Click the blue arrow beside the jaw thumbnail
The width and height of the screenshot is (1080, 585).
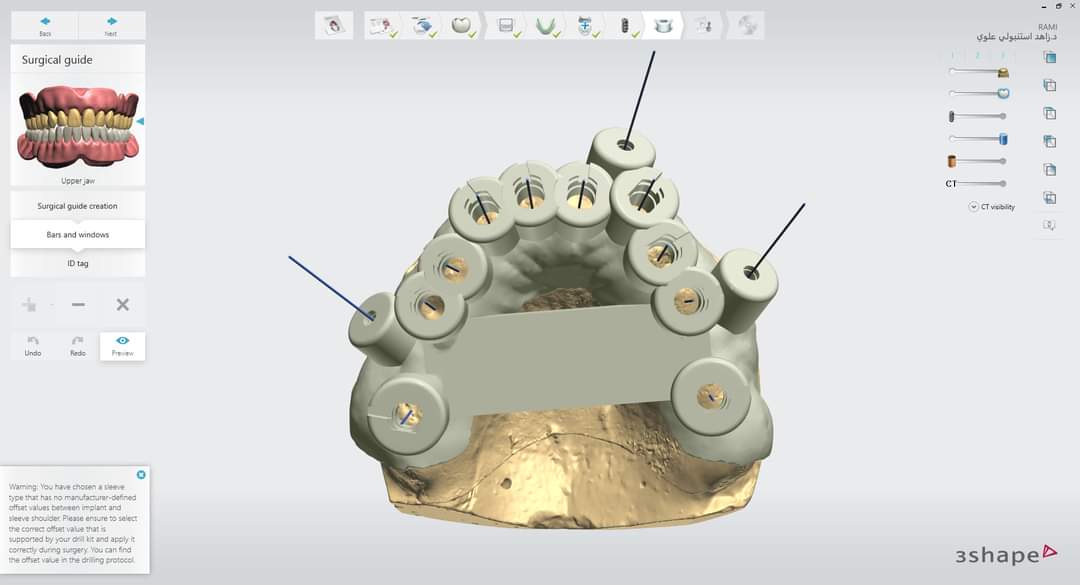coord(140,121)
